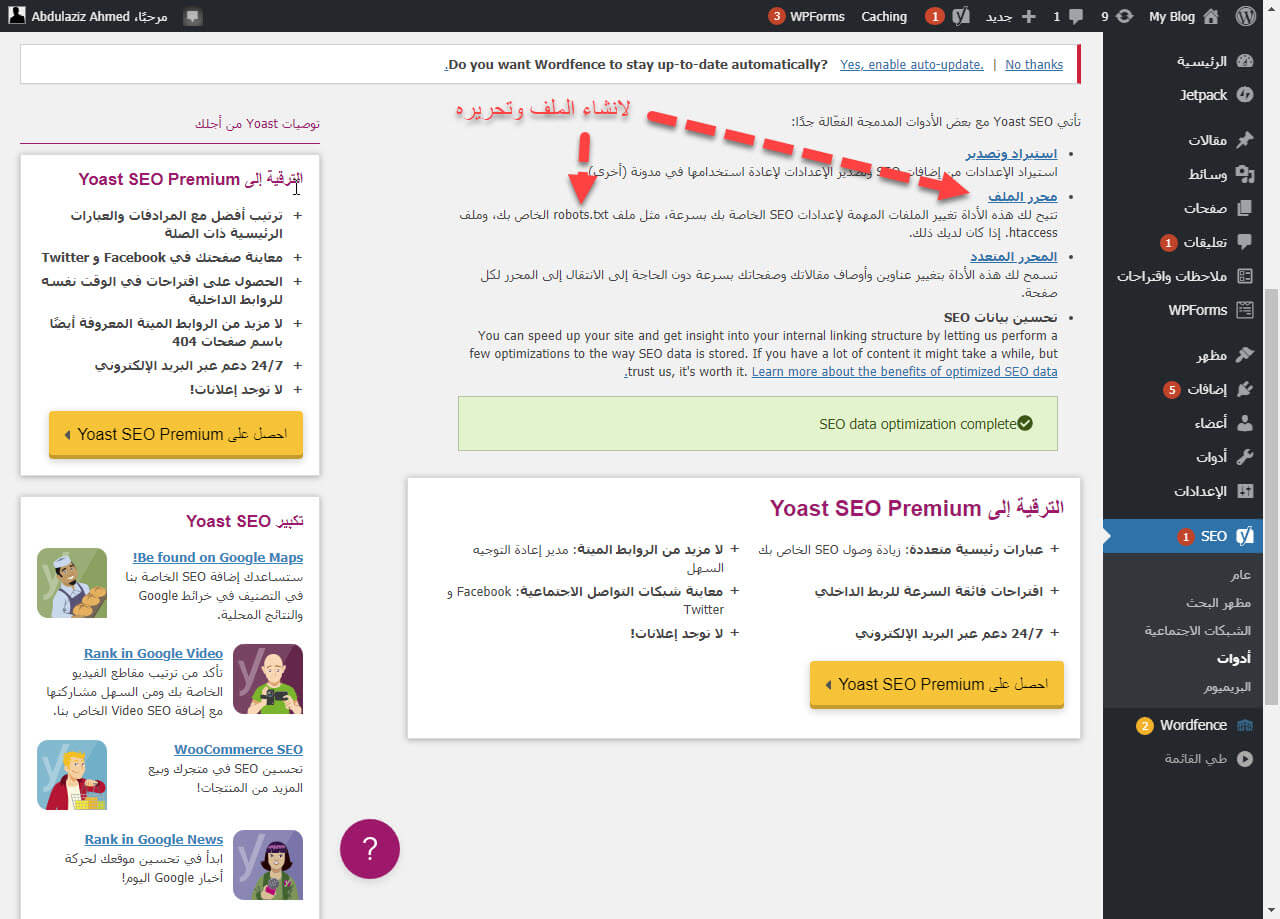
Task: Click the purple question mark help button
Action: tap(370, 849)
